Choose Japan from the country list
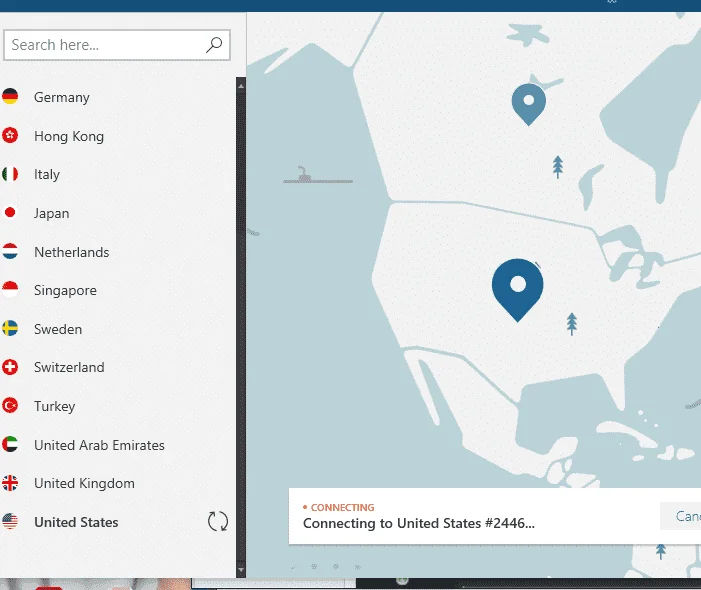Viewport: 701px width, 590px height. click(51, 213)
